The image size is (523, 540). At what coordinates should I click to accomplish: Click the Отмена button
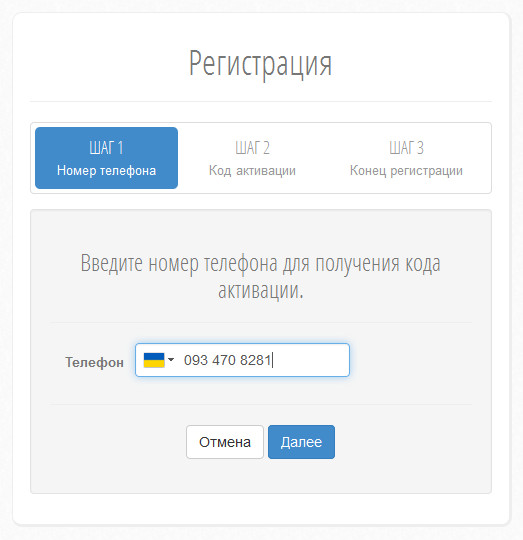[225, 442]
